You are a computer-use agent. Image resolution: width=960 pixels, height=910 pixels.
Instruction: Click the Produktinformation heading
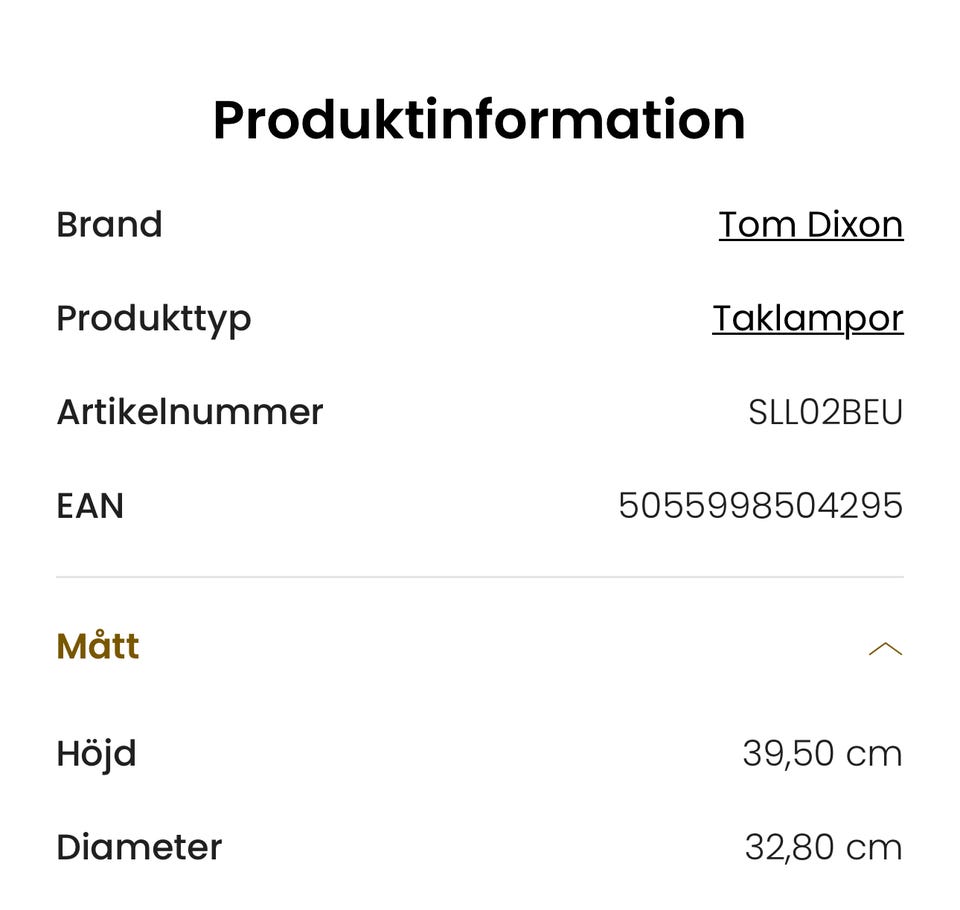479,120
